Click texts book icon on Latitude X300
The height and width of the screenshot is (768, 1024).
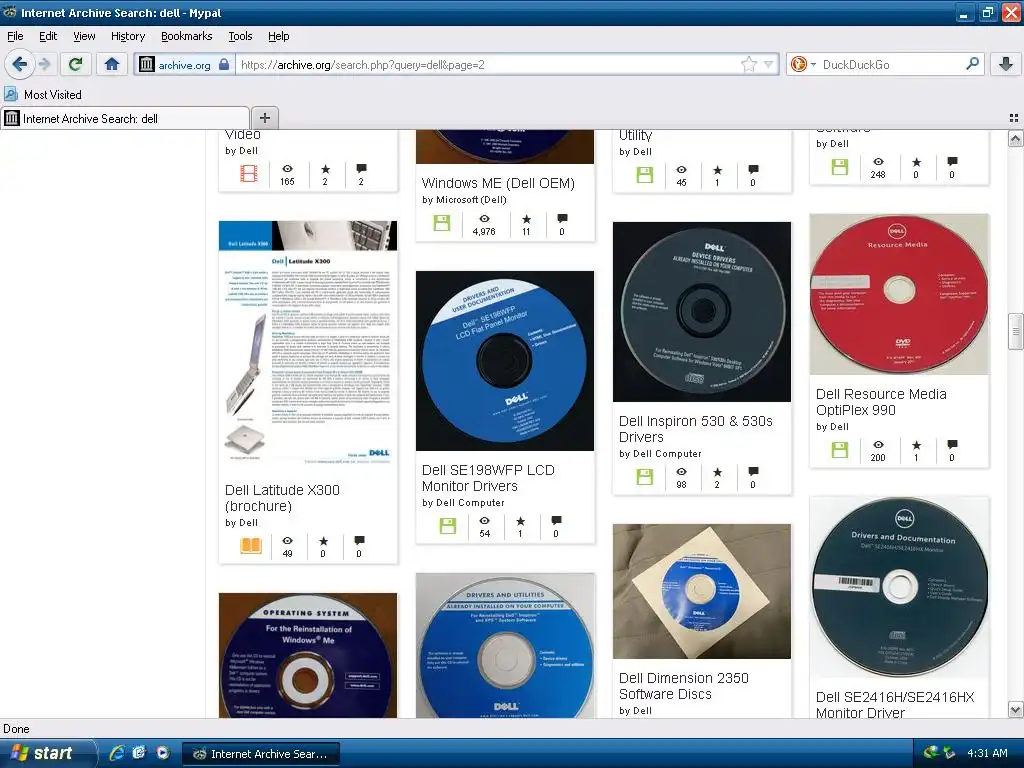[x=251, y=545]
